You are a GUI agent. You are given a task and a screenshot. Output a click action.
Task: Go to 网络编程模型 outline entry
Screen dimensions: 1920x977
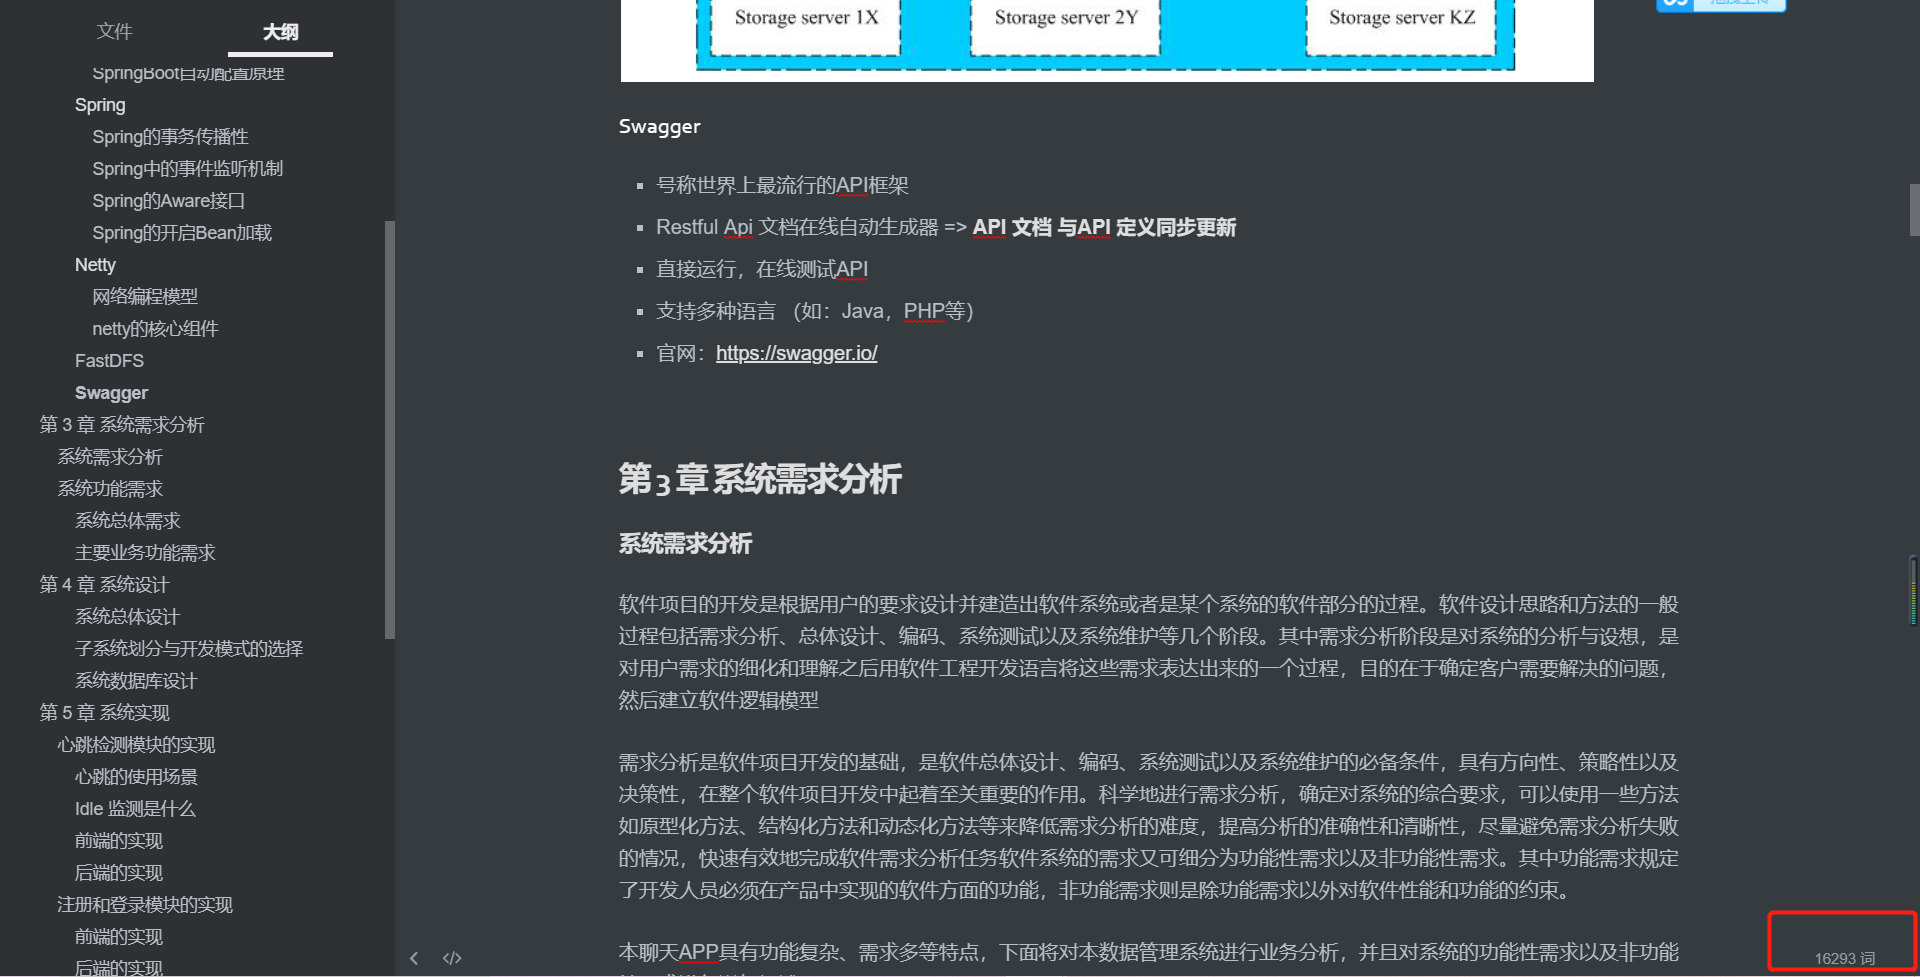pos(145,297)
